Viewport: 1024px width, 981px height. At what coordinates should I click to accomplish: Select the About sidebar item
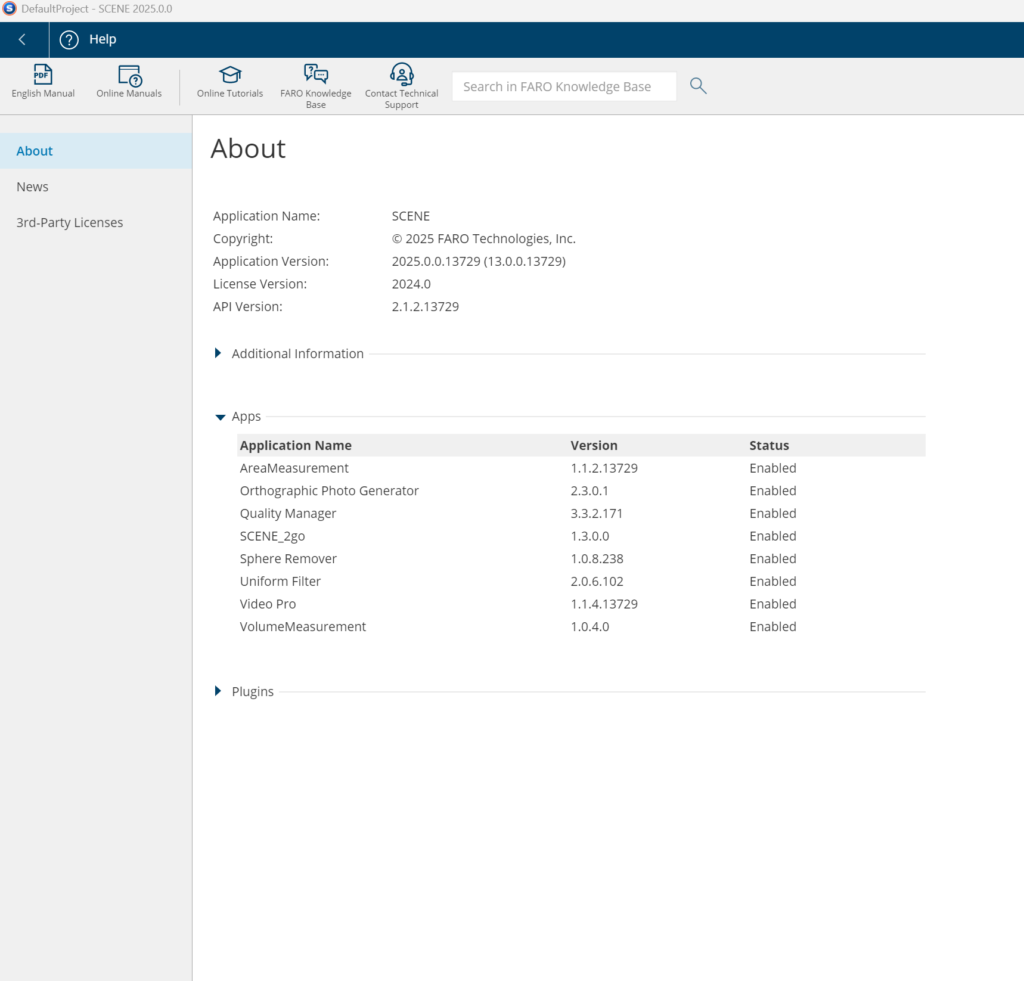point(35,151)
